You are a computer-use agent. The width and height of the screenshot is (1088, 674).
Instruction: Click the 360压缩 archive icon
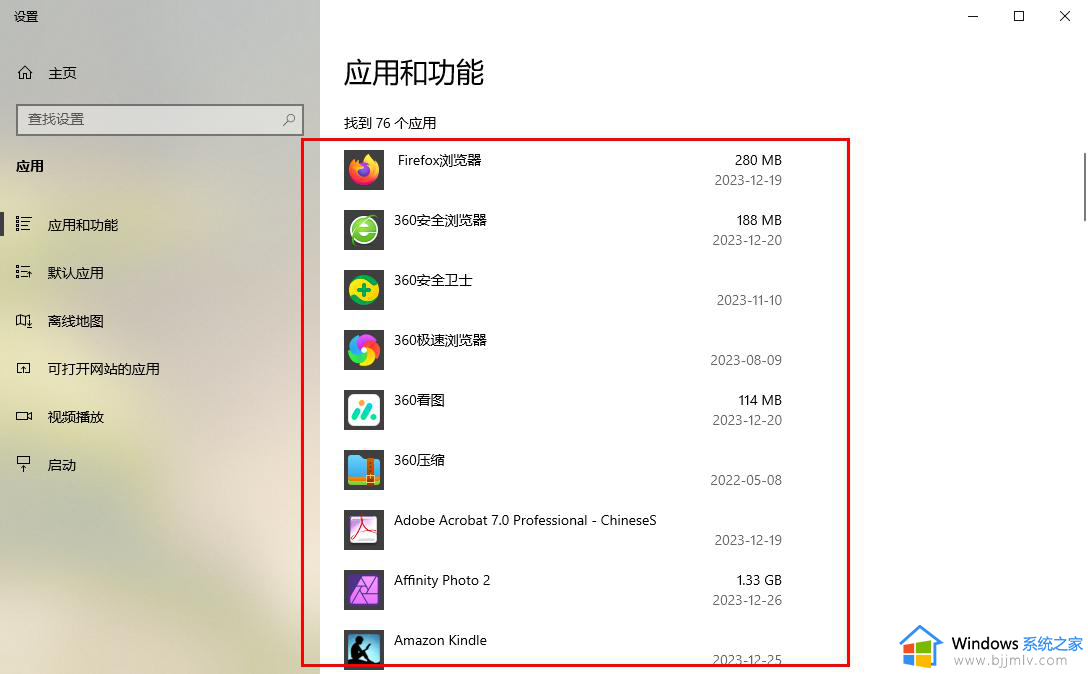tap(364, 470)
